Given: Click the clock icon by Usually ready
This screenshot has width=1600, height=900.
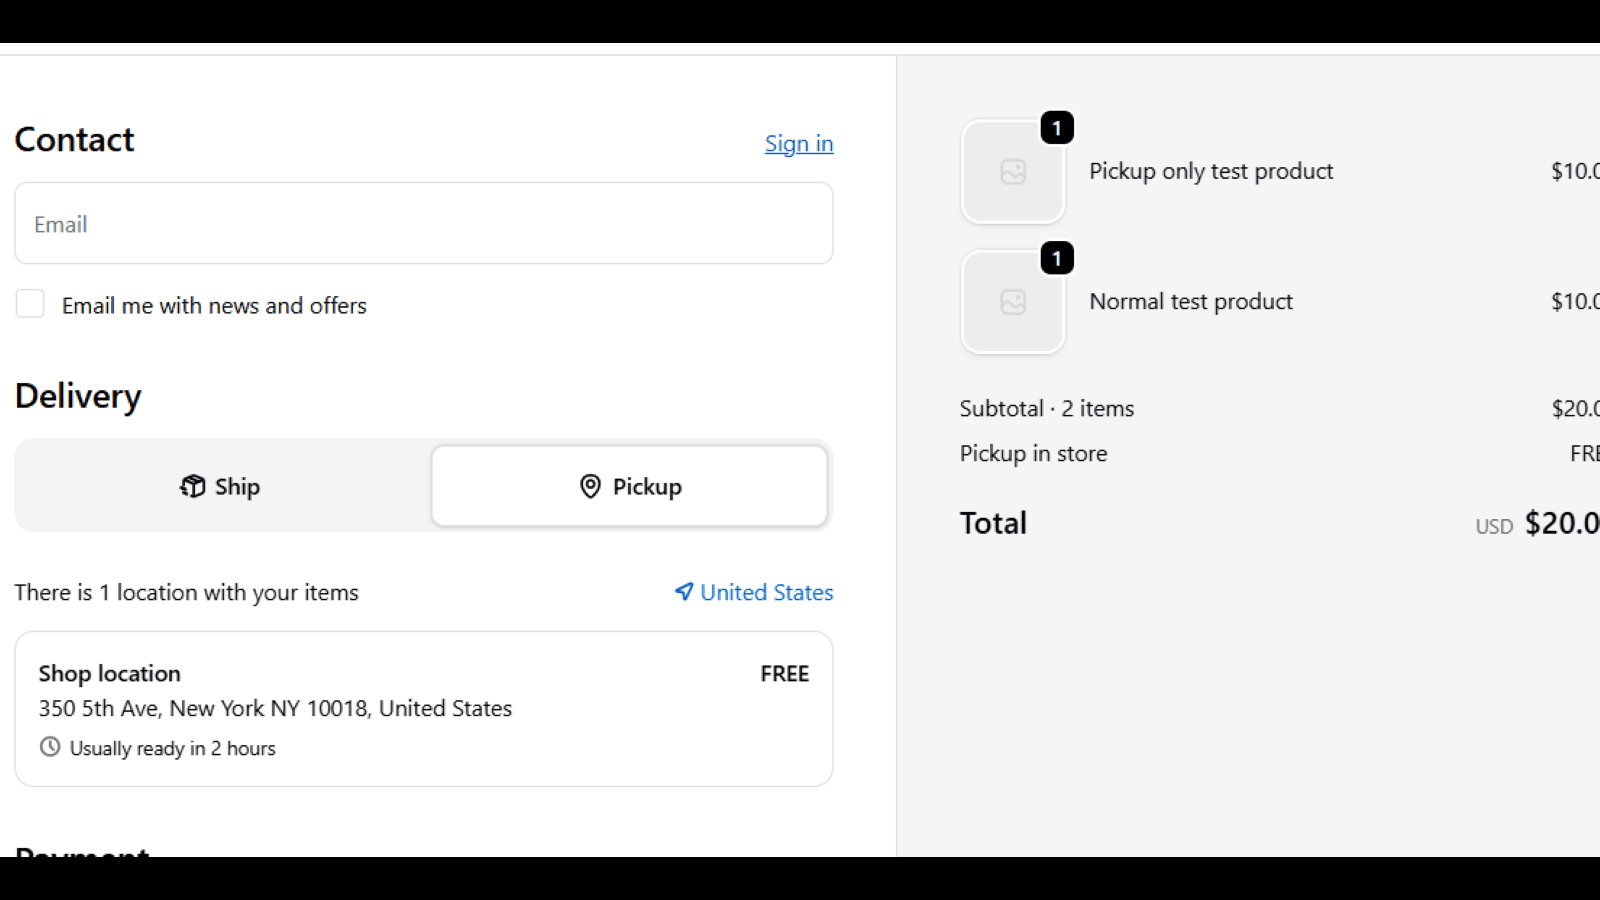Looking at the screenshot, I should [x=50, y=746].
